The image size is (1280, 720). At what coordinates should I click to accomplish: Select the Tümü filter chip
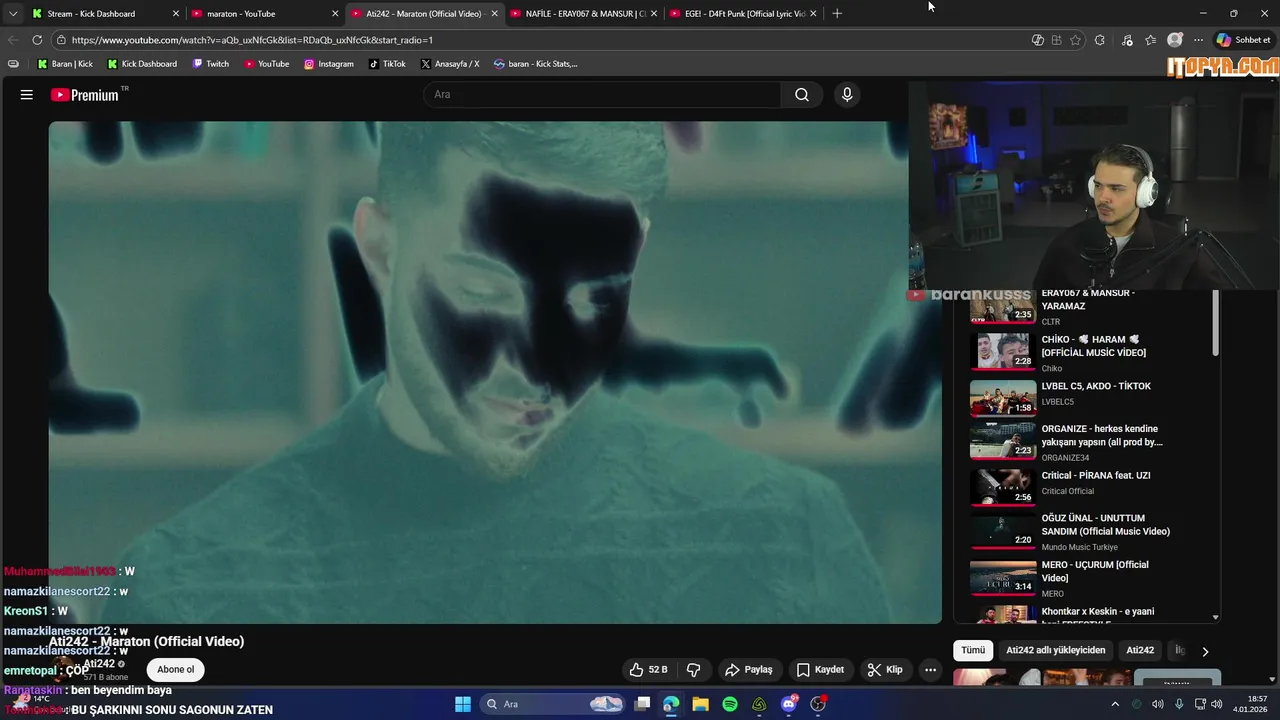point(973,650)
